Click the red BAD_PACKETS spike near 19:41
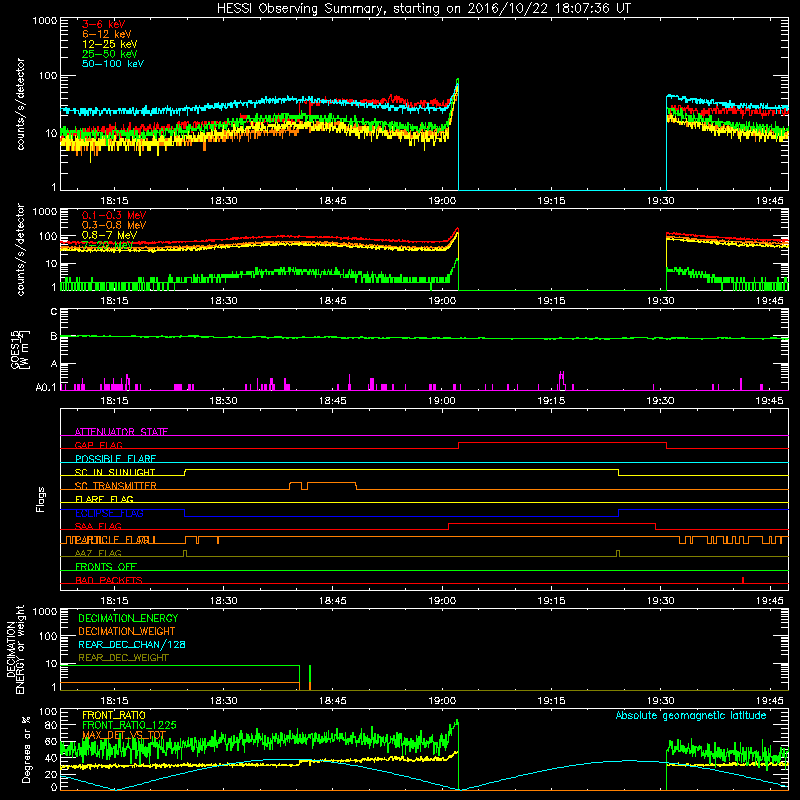Image resolution: width=800 pixels, height=800 pixels. tap(743, 580)
